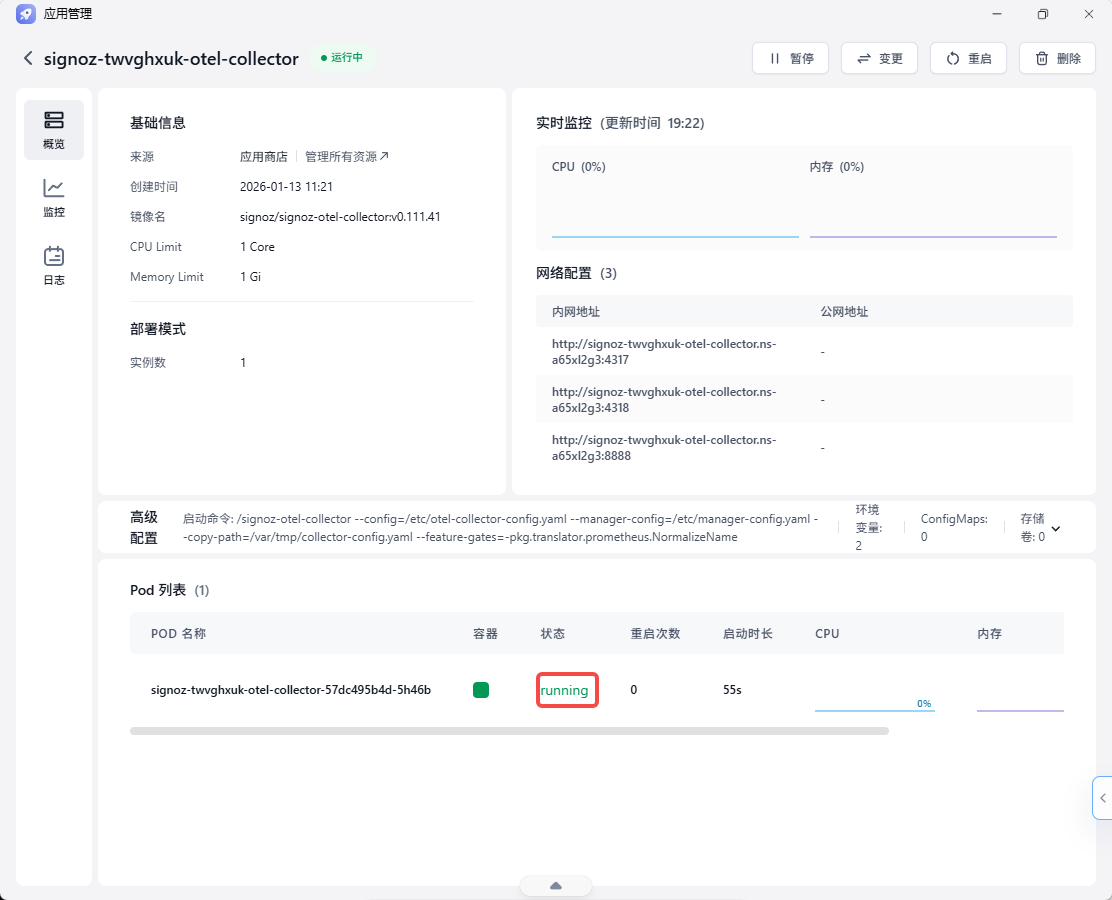Image resolution: width=1112 pixels, height=900 pixels.
Task: Click the 应用管理 rocket app icon
Action: 26,13
